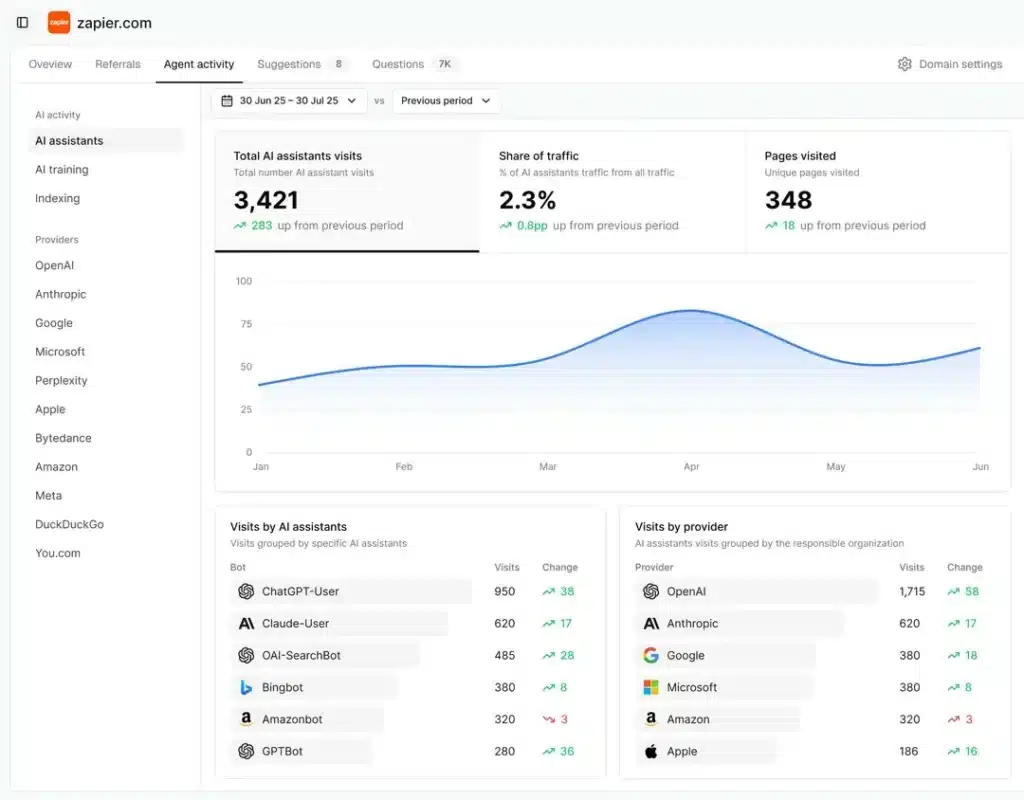Click the Zapier logo icon
Screen dimensions: 1024x800
(59, 22)
